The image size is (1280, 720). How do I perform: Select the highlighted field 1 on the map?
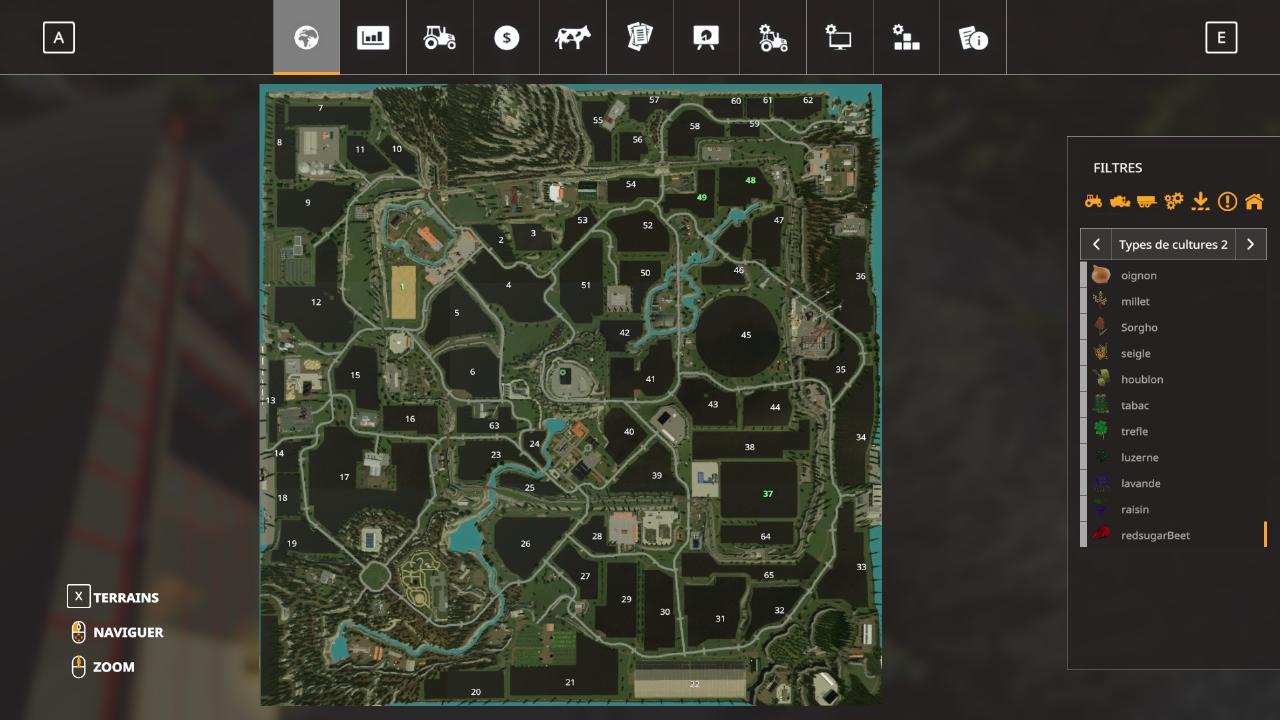[404, 291]
